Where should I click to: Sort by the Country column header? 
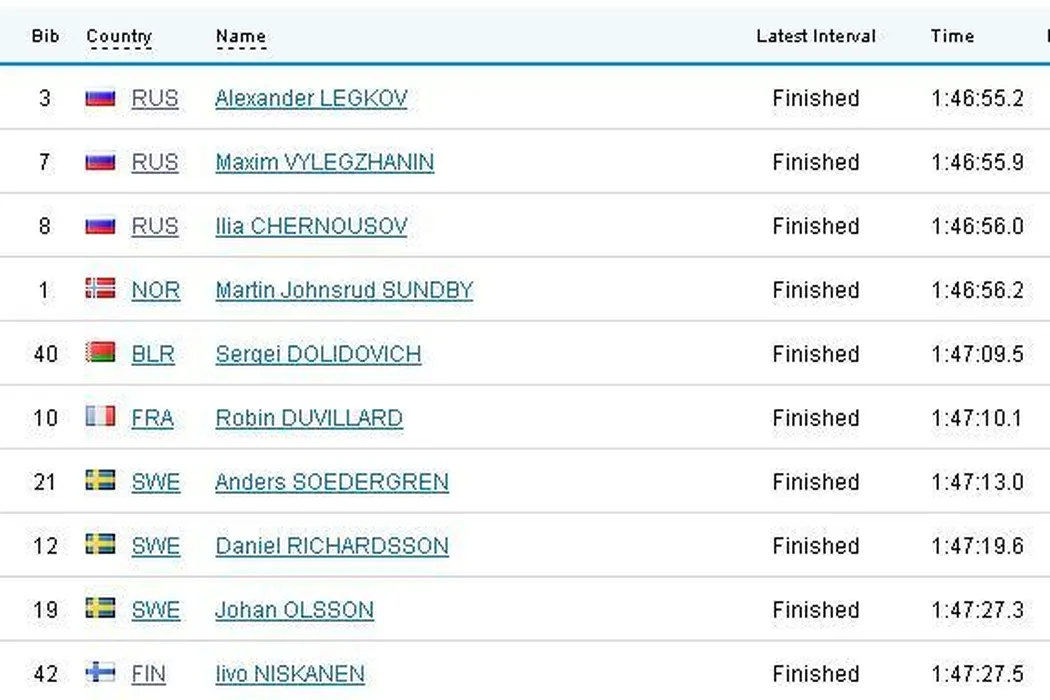(119, 37)
